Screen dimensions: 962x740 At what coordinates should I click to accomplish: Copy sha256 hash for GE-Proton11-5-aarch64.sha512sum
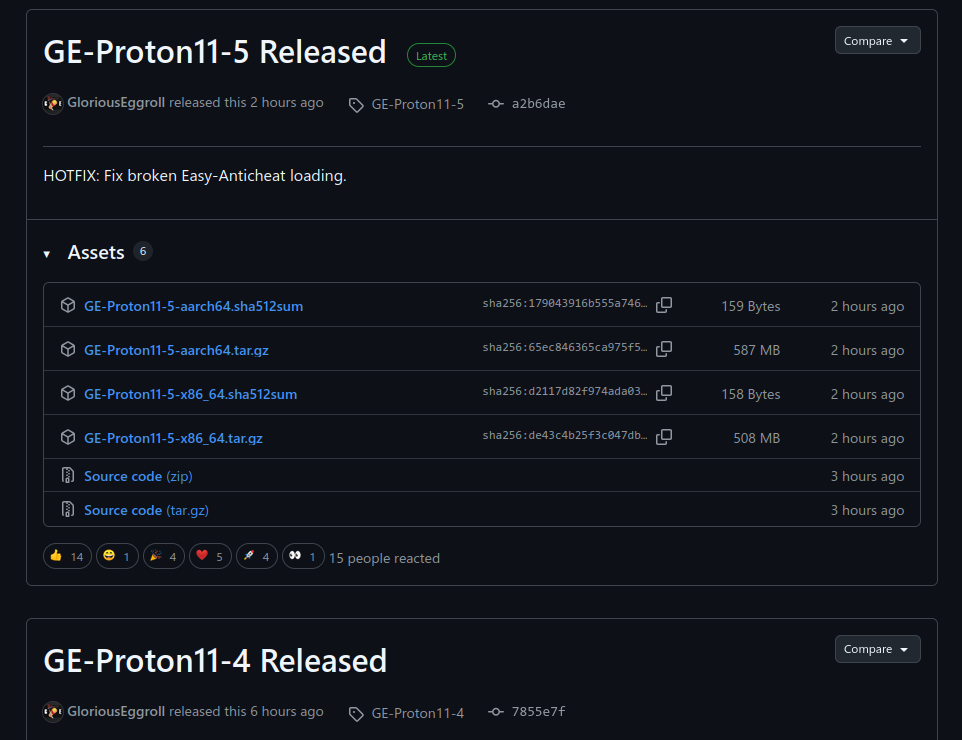point(664,305)
